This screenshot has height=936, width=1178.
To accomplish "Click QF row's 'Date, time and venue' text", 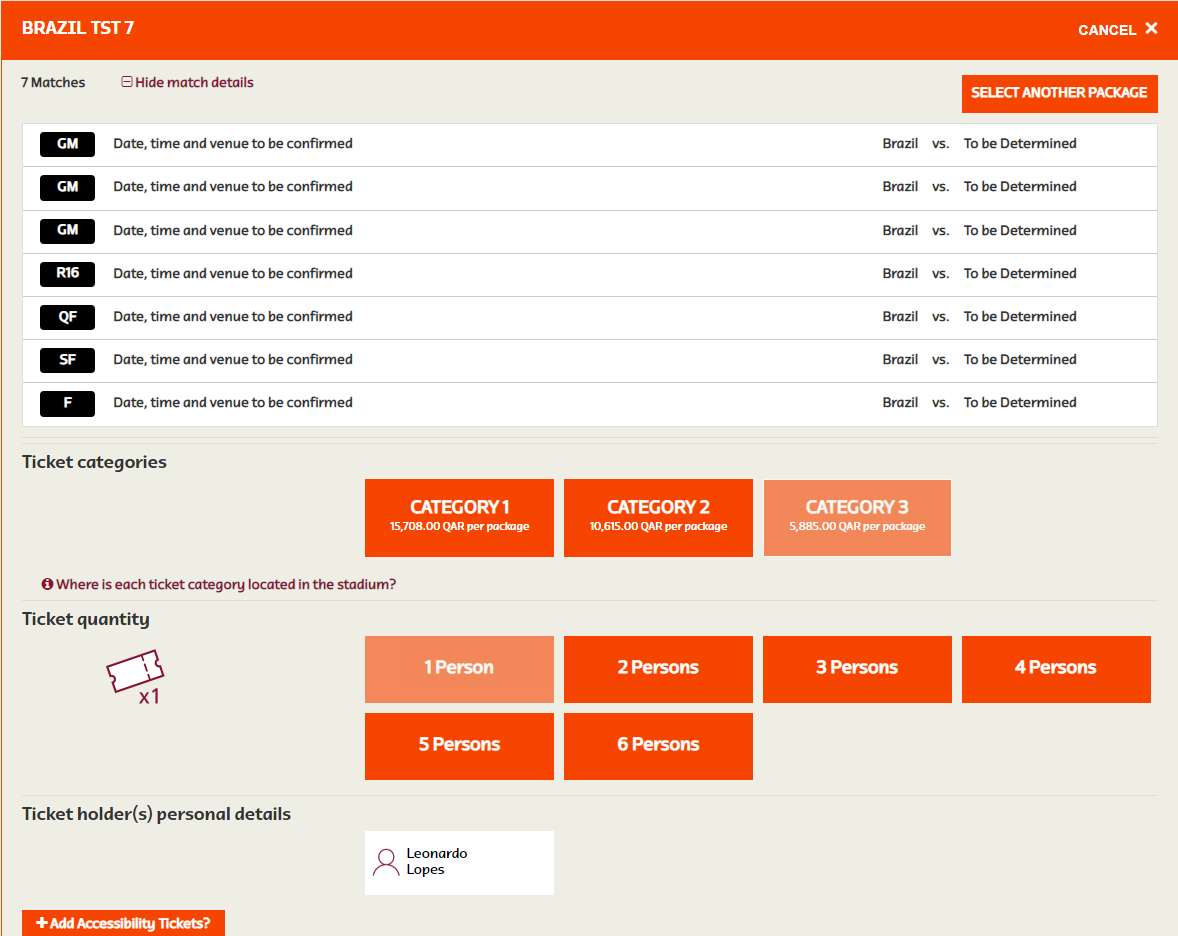I will tap(233, 317).
